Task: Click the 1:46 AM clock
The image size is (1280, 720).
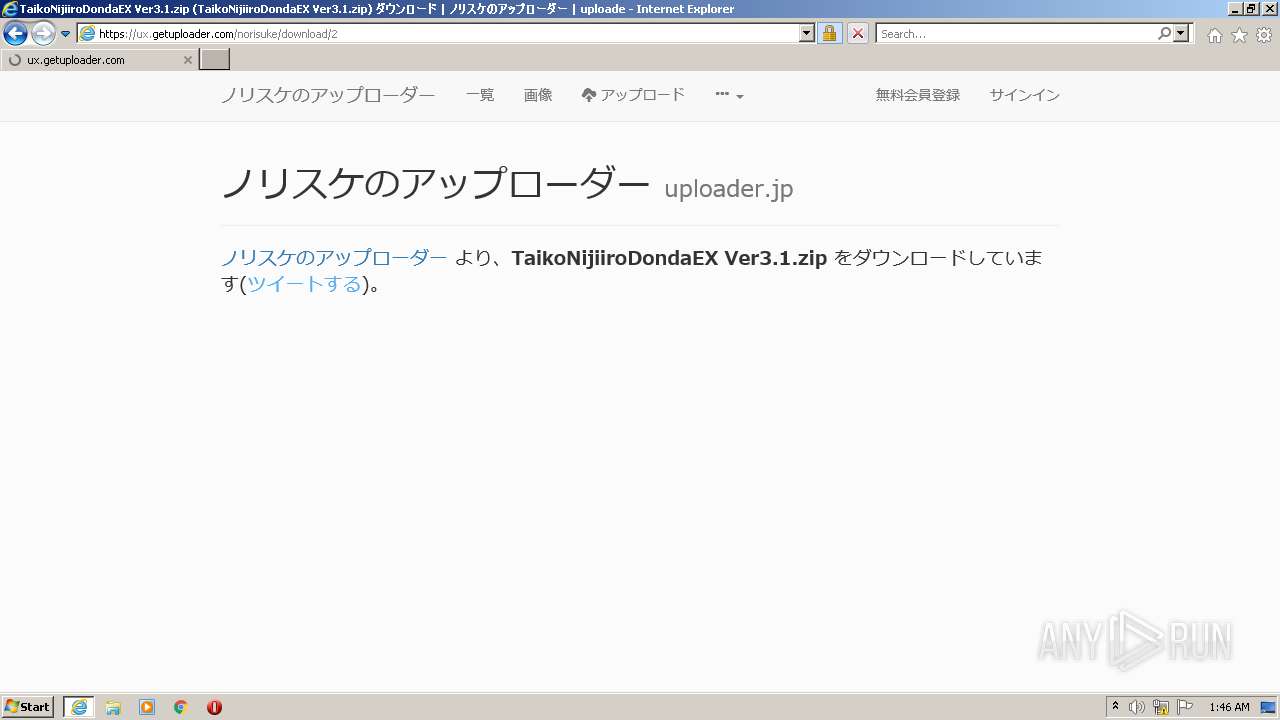Action: pos(1229,707)
